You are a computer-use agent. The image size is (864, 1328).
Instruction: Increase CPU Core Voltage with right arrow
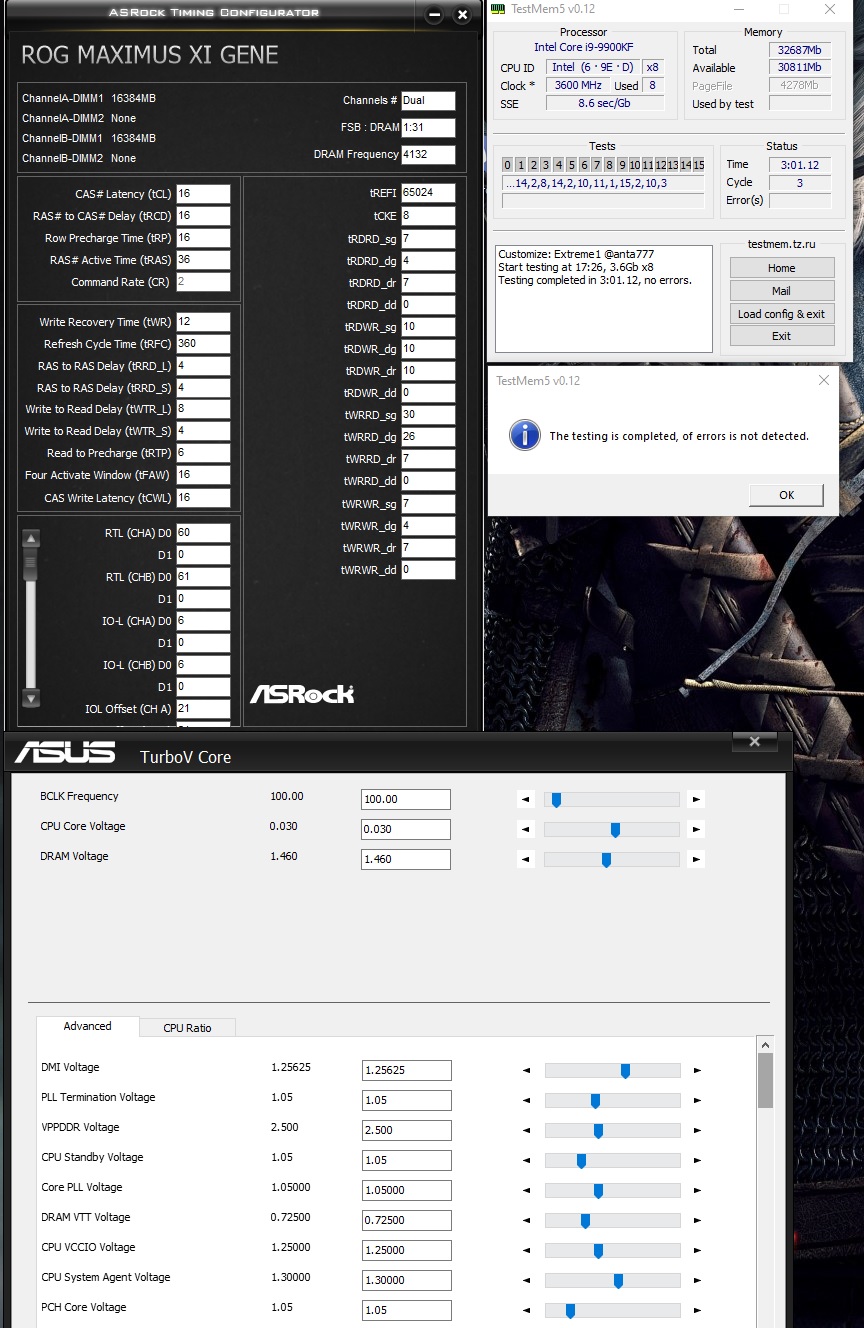click(x=697, y=829)
